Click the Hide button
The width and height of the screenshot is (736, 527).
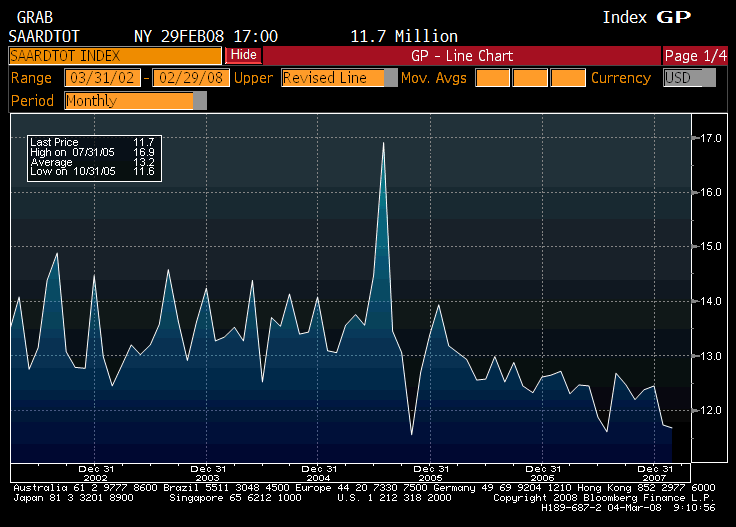click(244, 55)
